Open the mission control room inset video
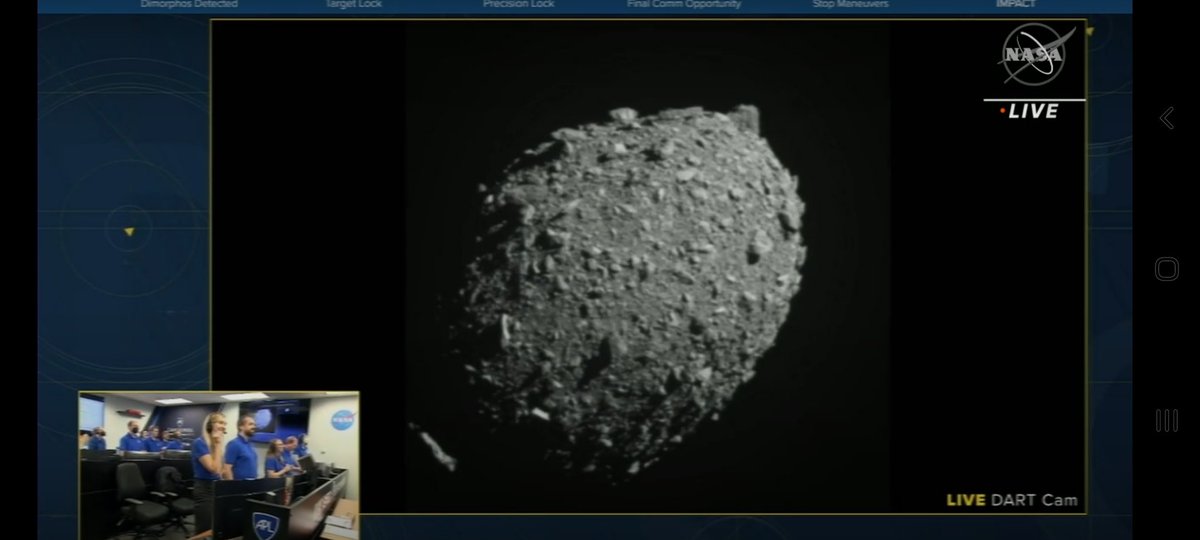This screenshot has height=540, width=1200. [219, 465]
